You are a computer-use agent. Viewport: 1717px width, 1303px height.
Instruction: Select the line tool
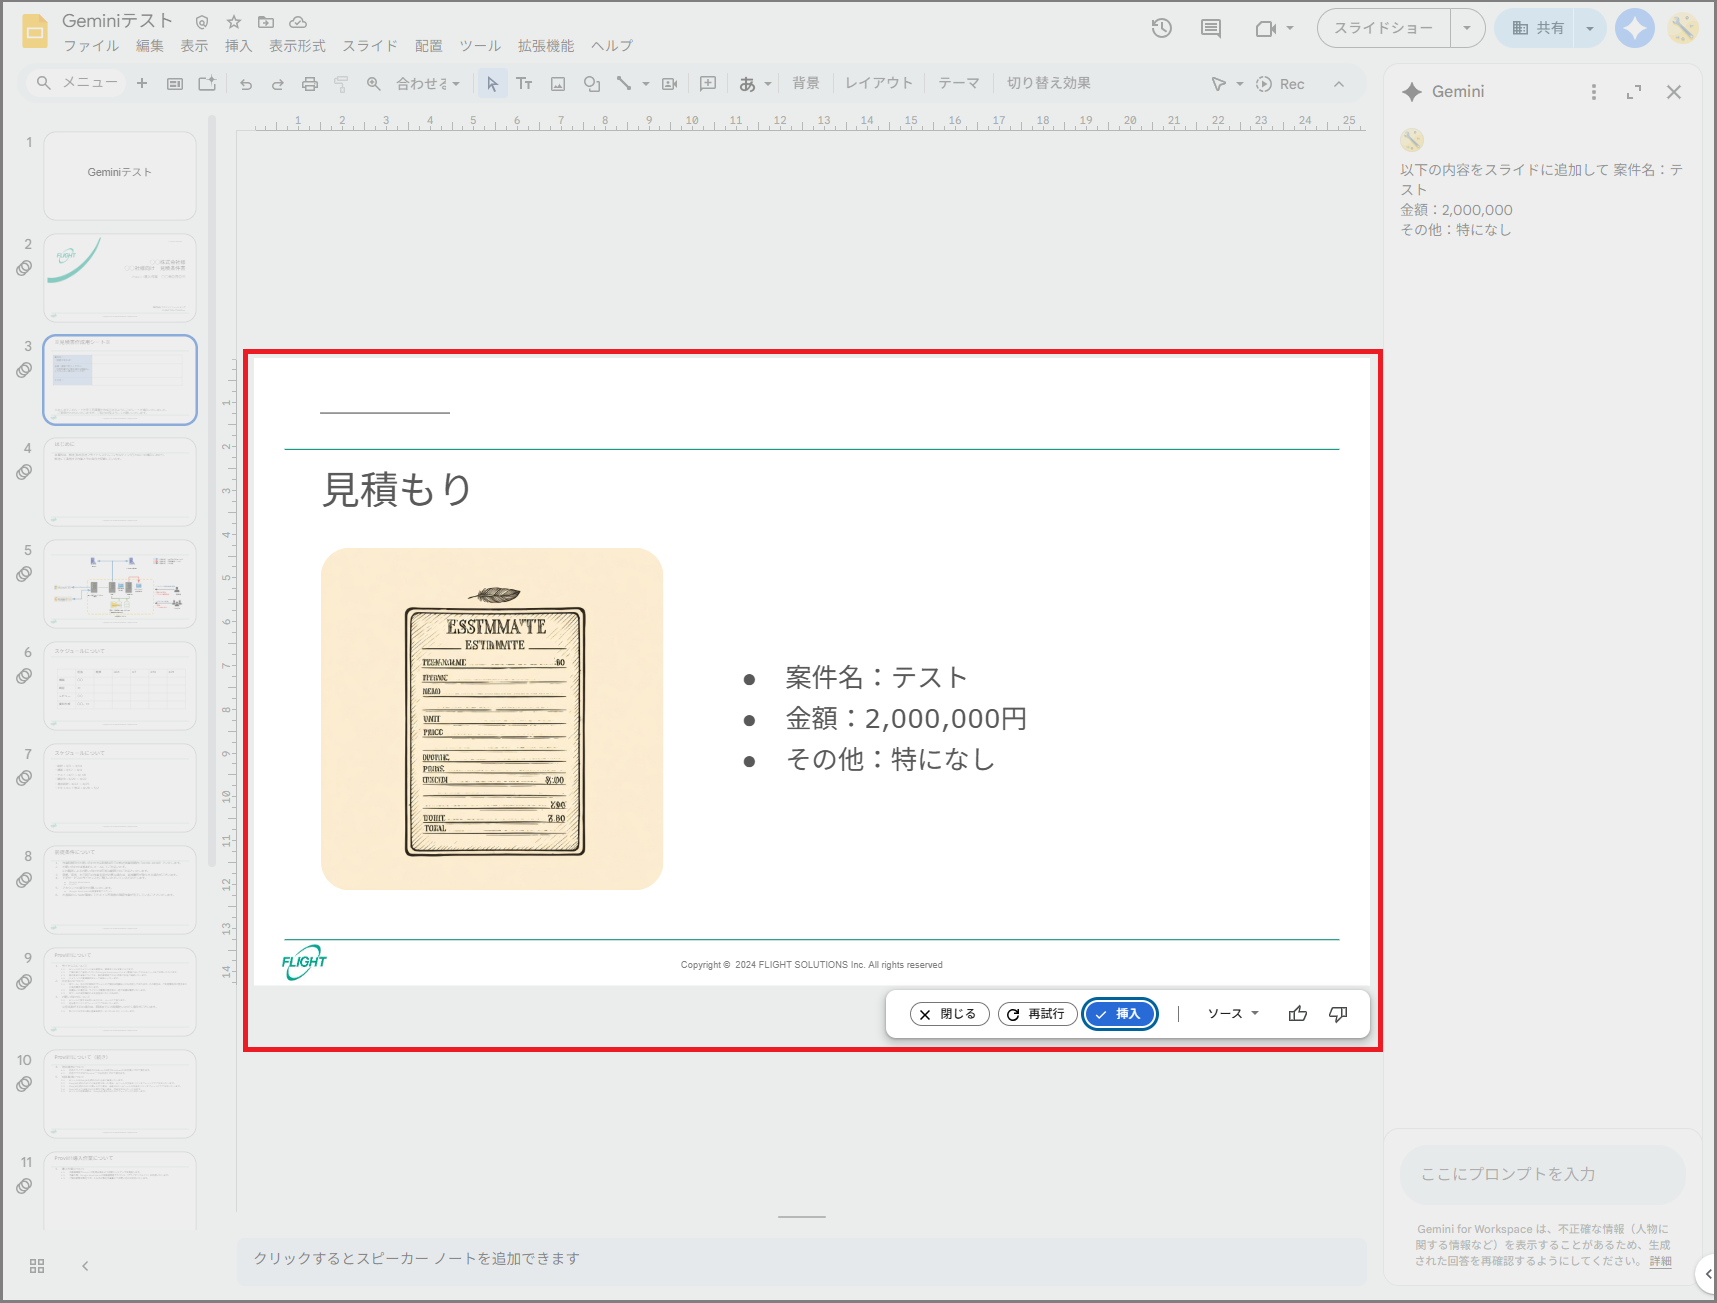tap(624, 84)
